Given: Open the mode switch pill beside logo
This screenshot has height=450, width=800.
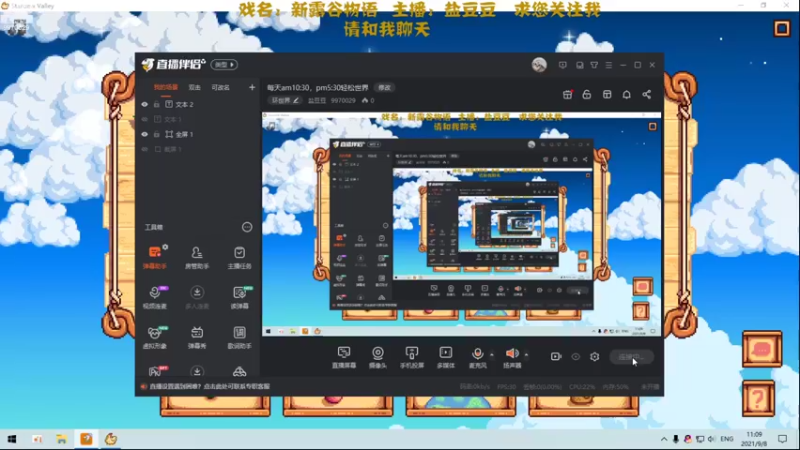Looking at the screenshot, I should coord(224,65).
